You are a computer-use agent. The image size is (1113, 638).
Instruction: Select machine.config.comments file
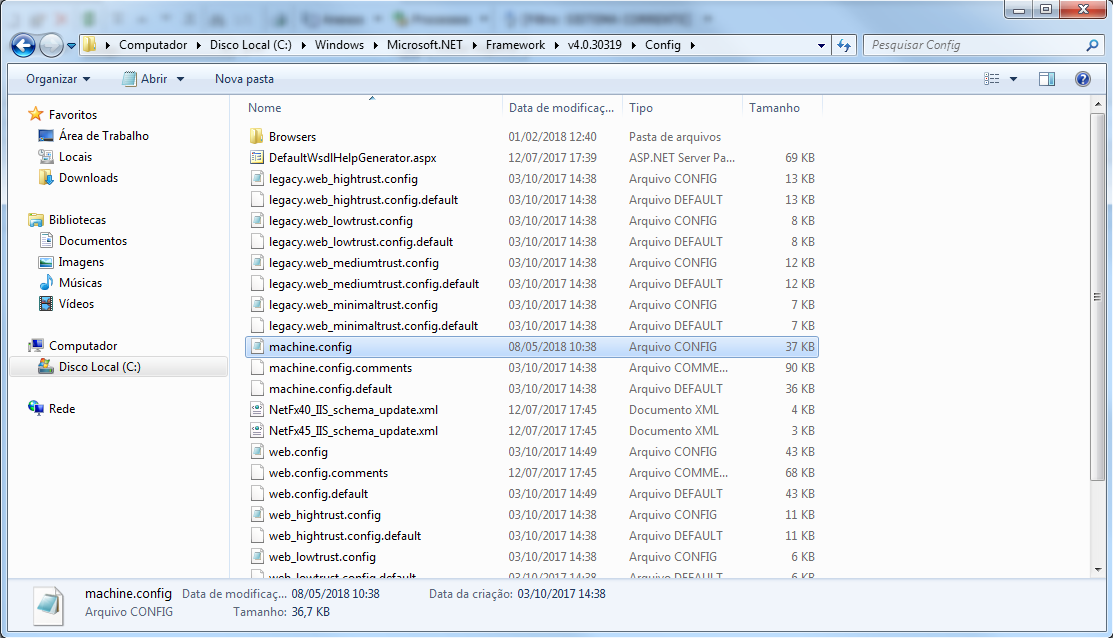pos(340,368)
